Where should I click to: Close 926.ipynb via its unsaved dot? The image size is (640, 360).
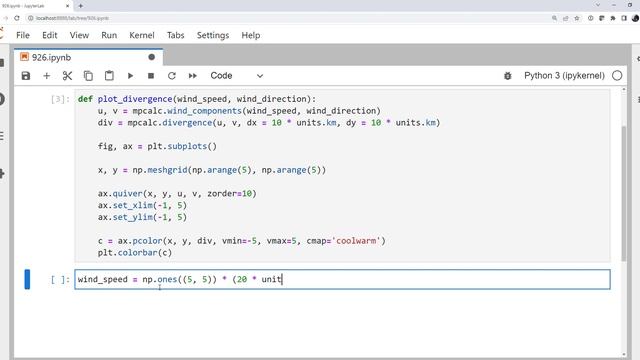[151, 57]
